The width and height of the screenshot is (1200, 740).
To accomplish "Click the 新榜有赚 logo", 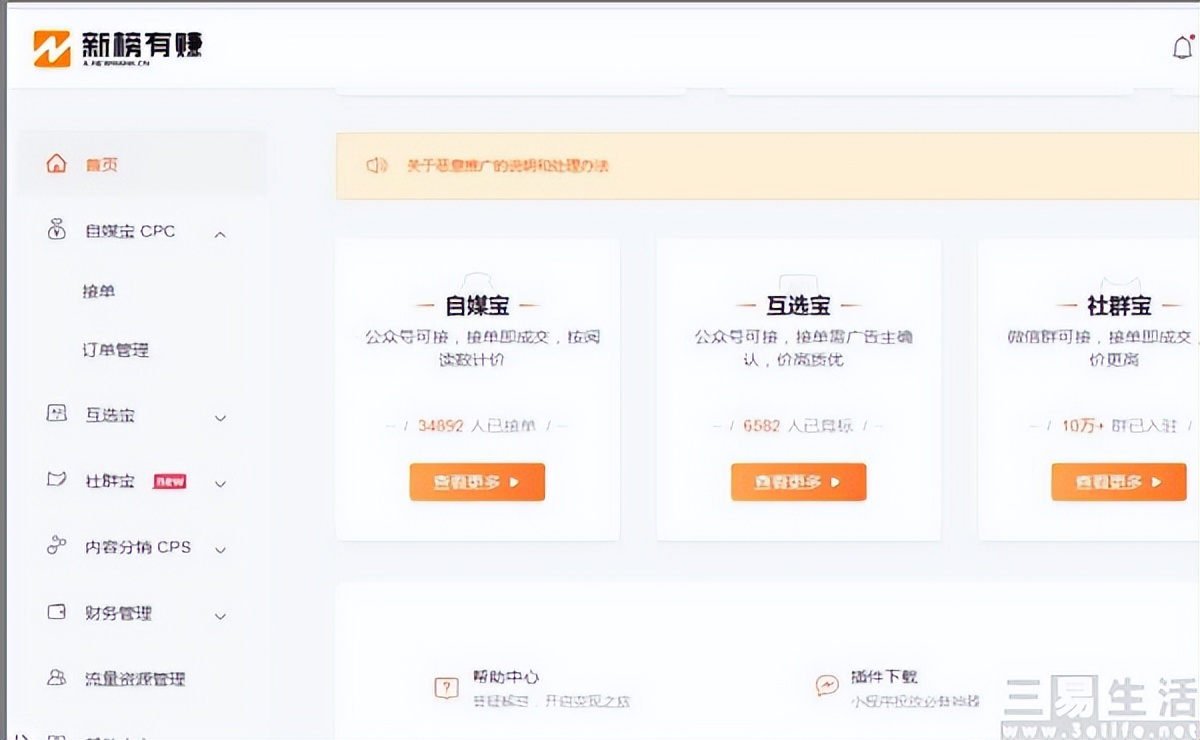I will [120, 45].
